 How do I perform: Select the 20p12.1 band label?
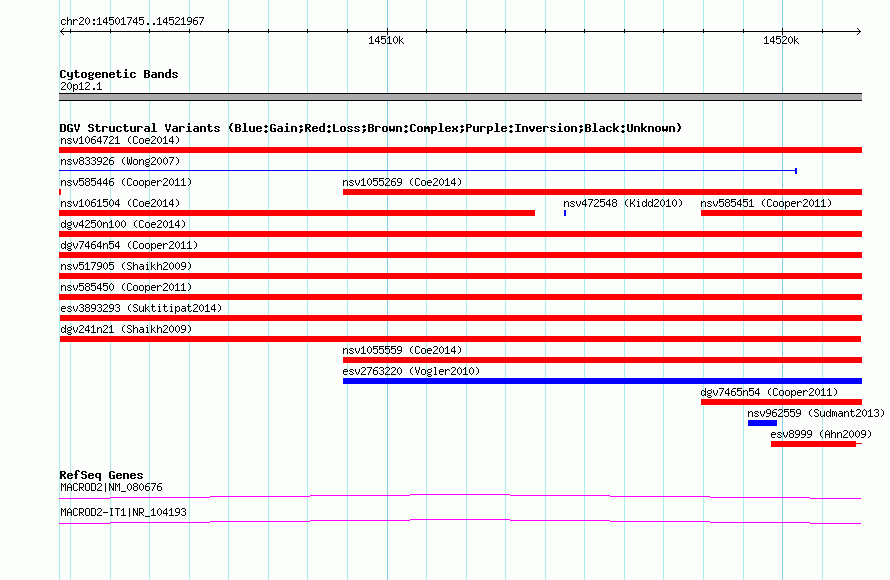tap(81, 86)
